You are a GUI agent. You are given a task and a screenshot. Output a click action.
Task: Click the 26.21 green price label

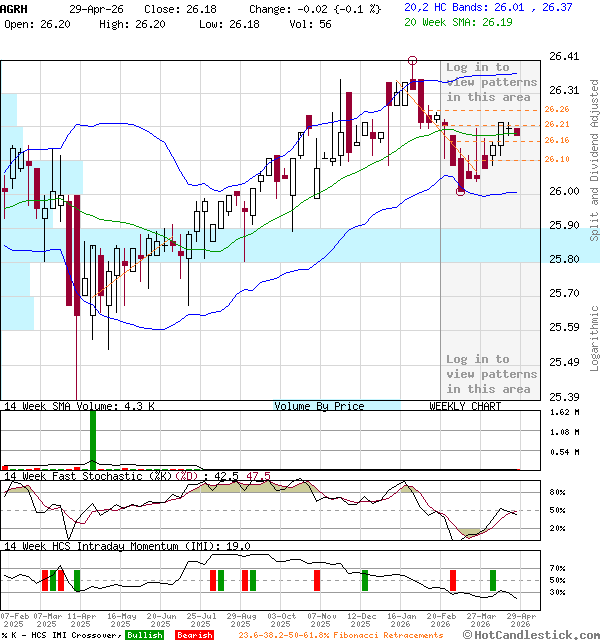point(557,124)
